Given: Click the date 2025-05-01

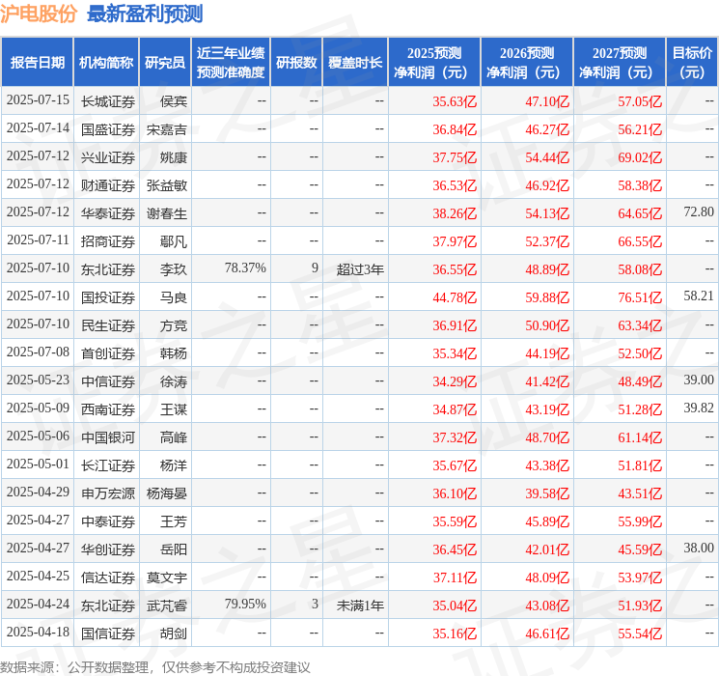Looking at the screenshot, I should tap(38, 464).
